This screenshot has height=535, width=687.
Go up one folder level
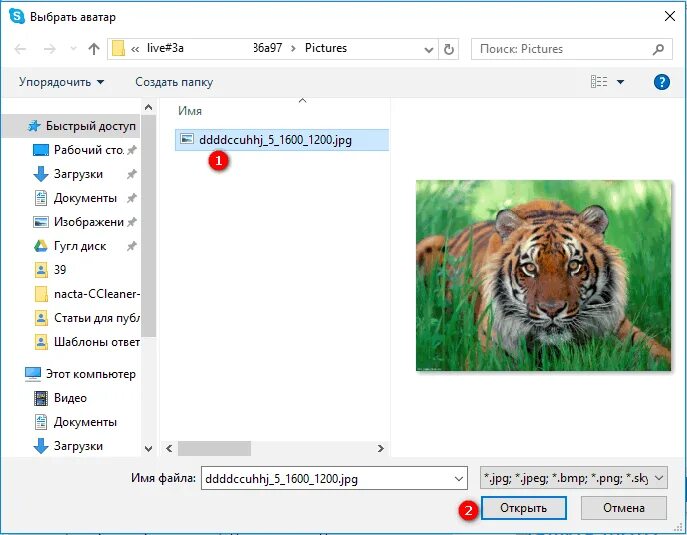point(94,49)
